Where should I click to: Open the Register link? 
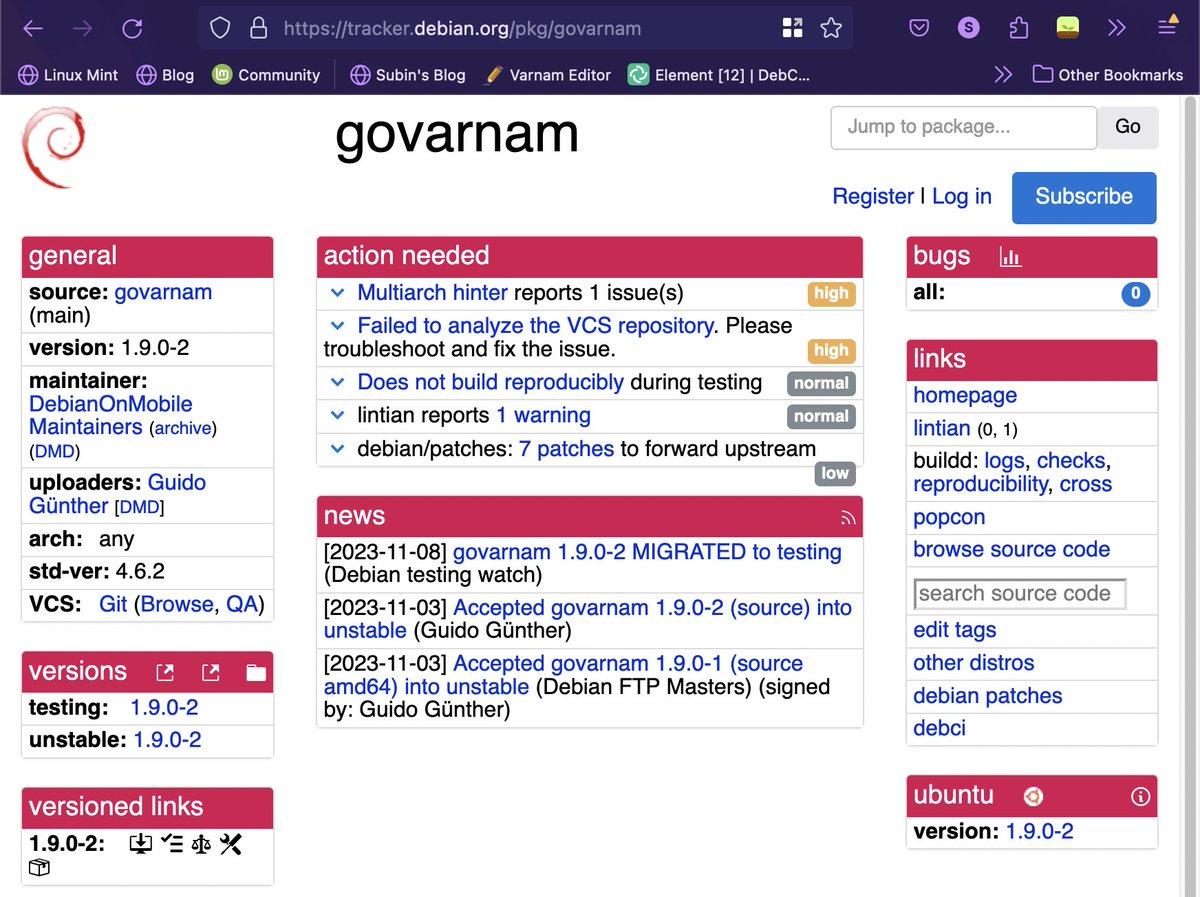coord(873,197)
